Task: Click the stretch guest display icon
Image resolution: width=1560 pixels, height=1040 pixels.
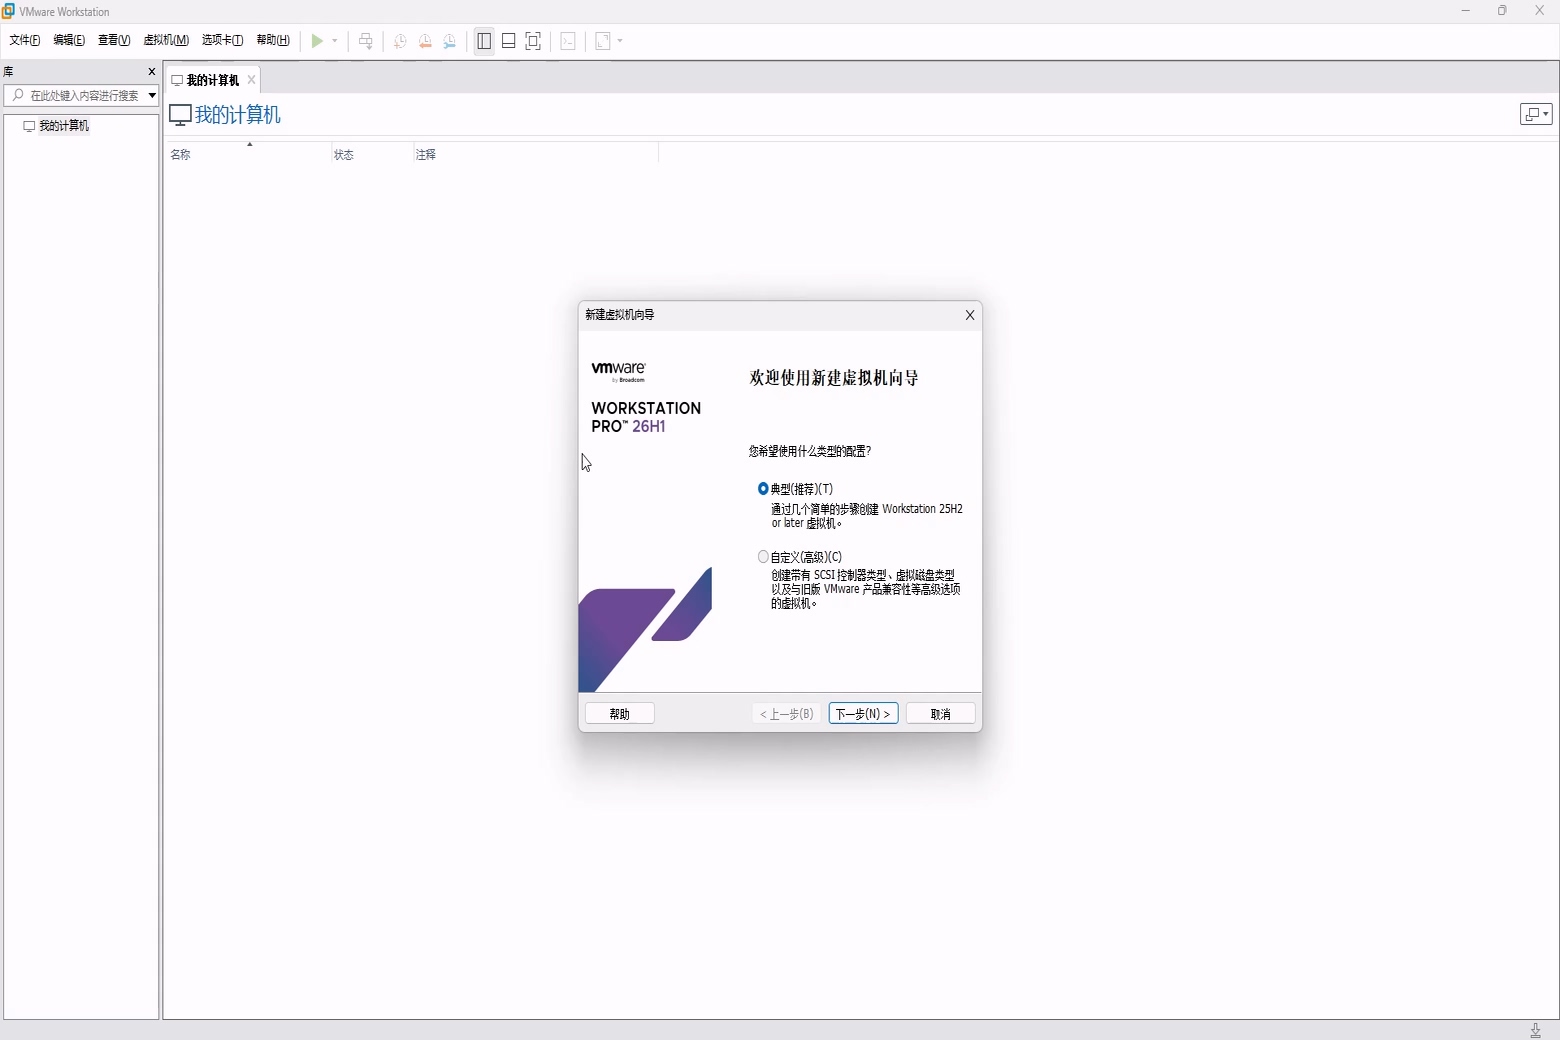Action: [x=603, y=41]
